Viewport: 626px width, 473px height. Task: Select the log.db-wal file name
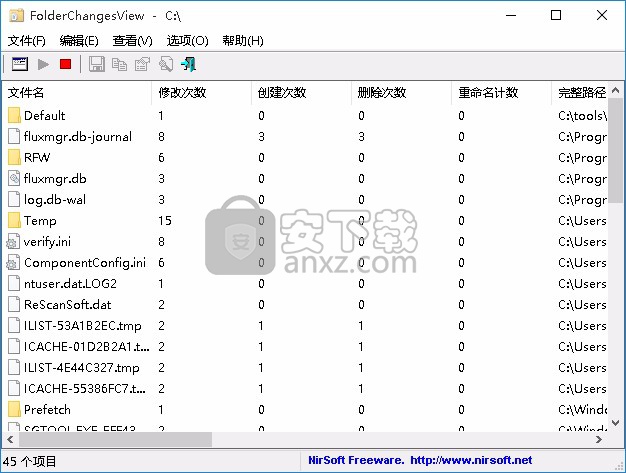point(55,199)
